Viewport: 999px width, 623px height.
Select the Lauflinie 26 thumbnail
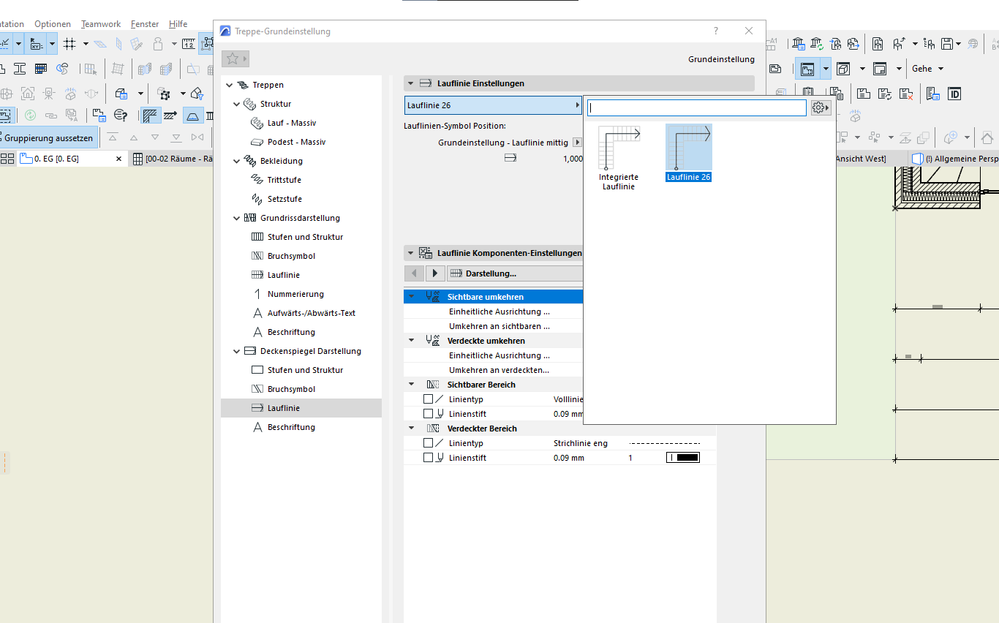tap(689, 153)
